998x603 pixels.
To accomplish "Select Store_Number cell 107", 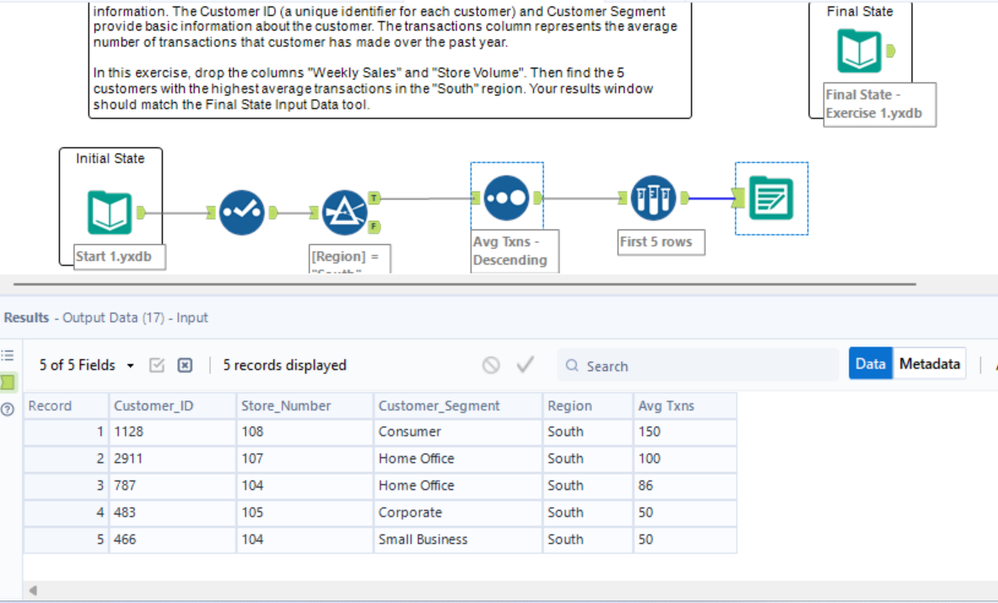I will click(305, 458).
